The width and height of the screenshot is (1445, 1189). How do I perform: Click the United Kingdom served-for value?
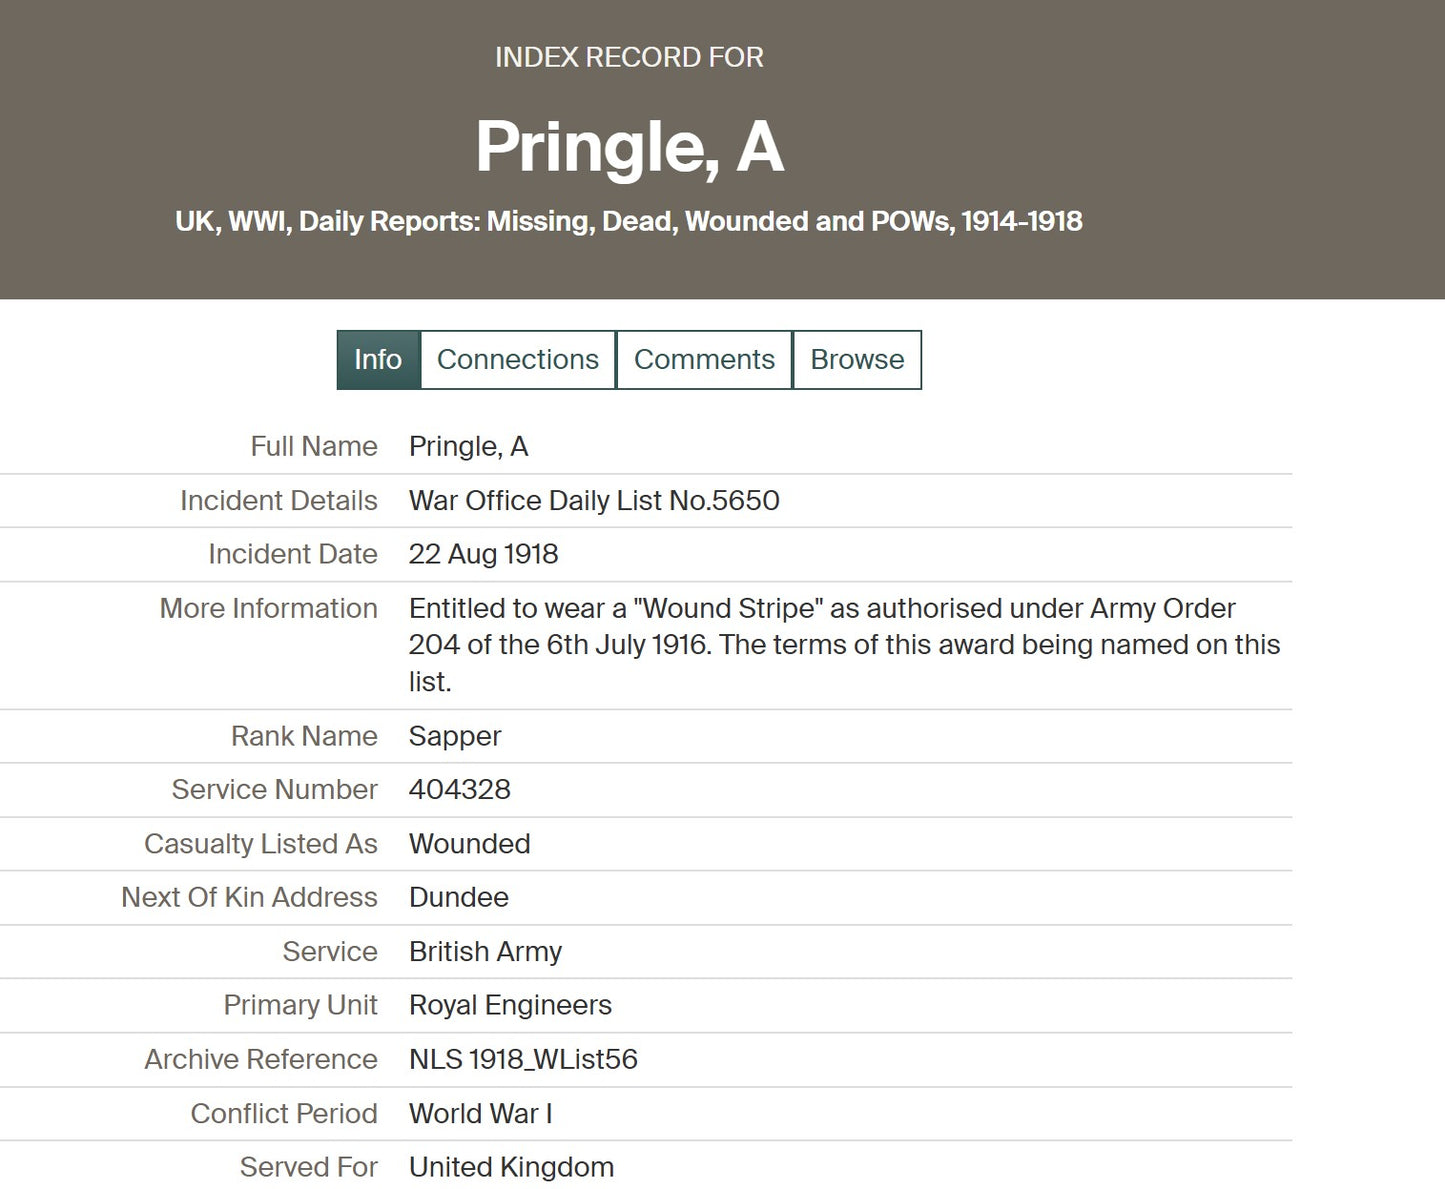point(511,1167)
